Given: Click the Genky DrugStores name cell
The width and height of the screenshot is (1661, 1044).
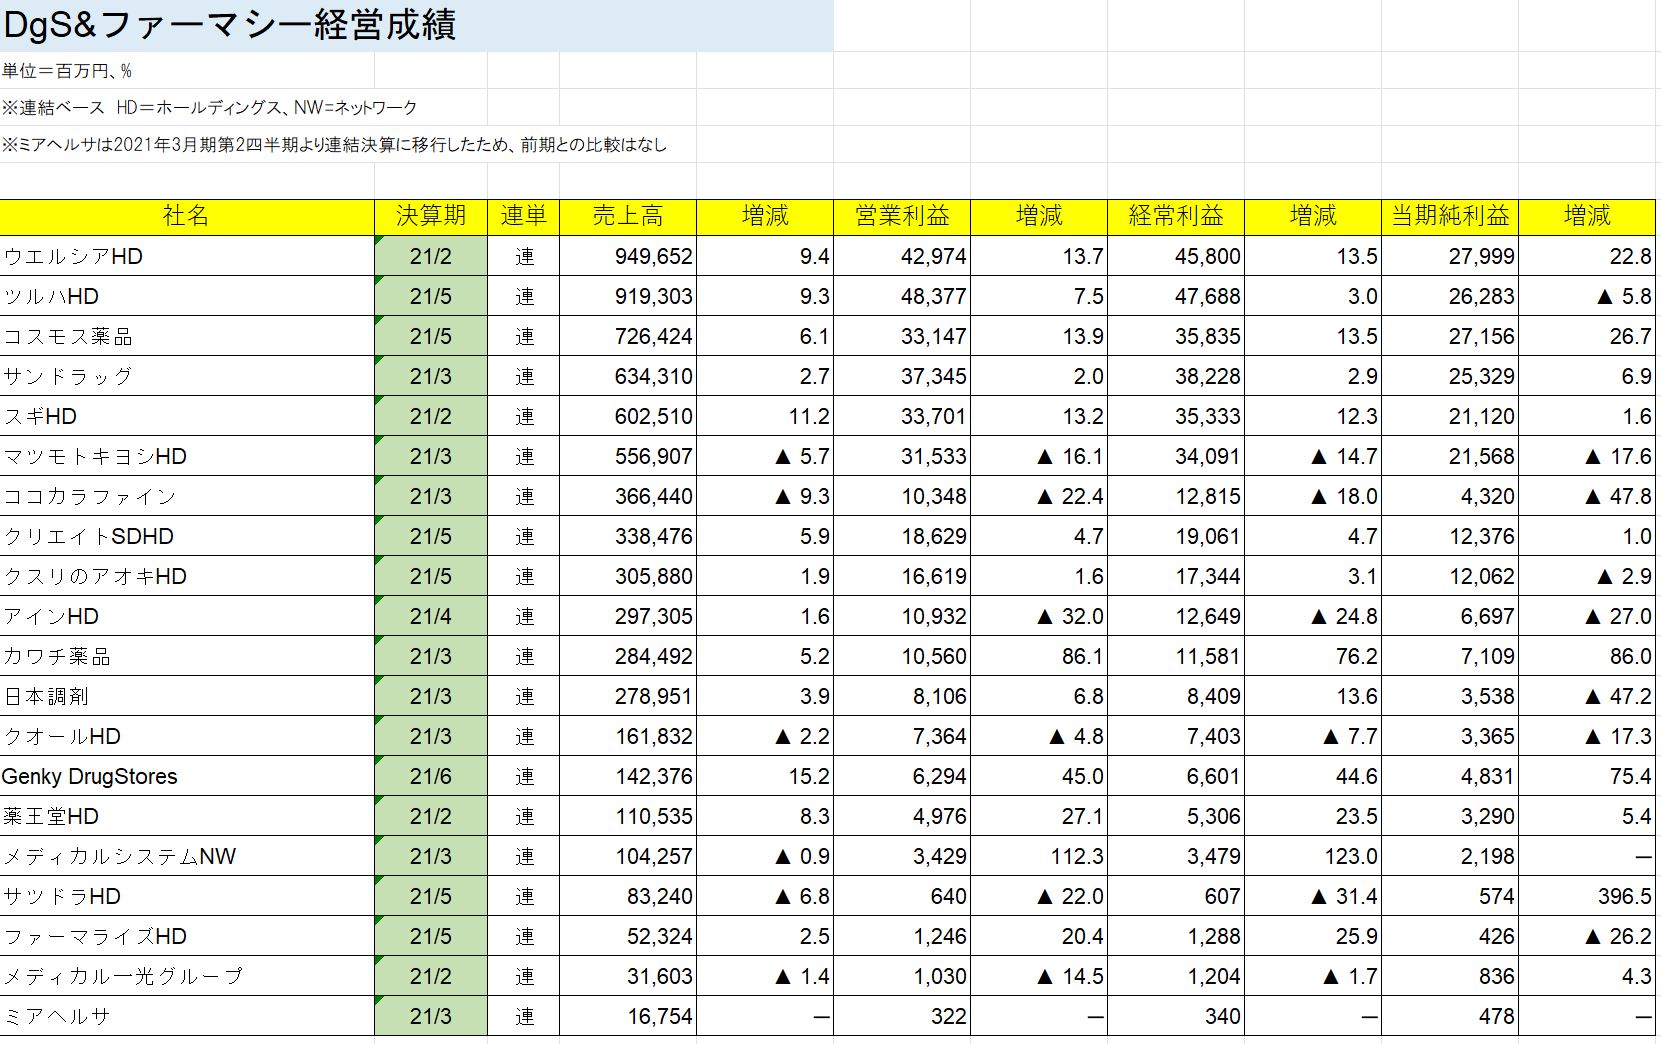Looking at the screenshot, I should (x=186, y=777).
